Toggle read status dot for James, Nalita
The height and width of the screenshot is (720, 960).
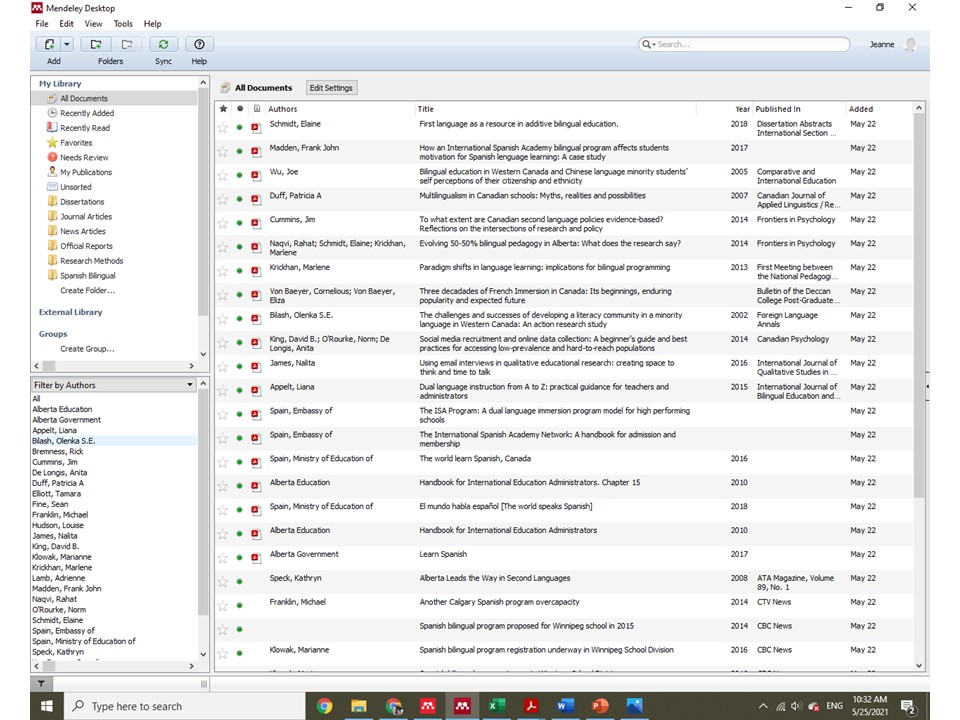pos(240,366)
